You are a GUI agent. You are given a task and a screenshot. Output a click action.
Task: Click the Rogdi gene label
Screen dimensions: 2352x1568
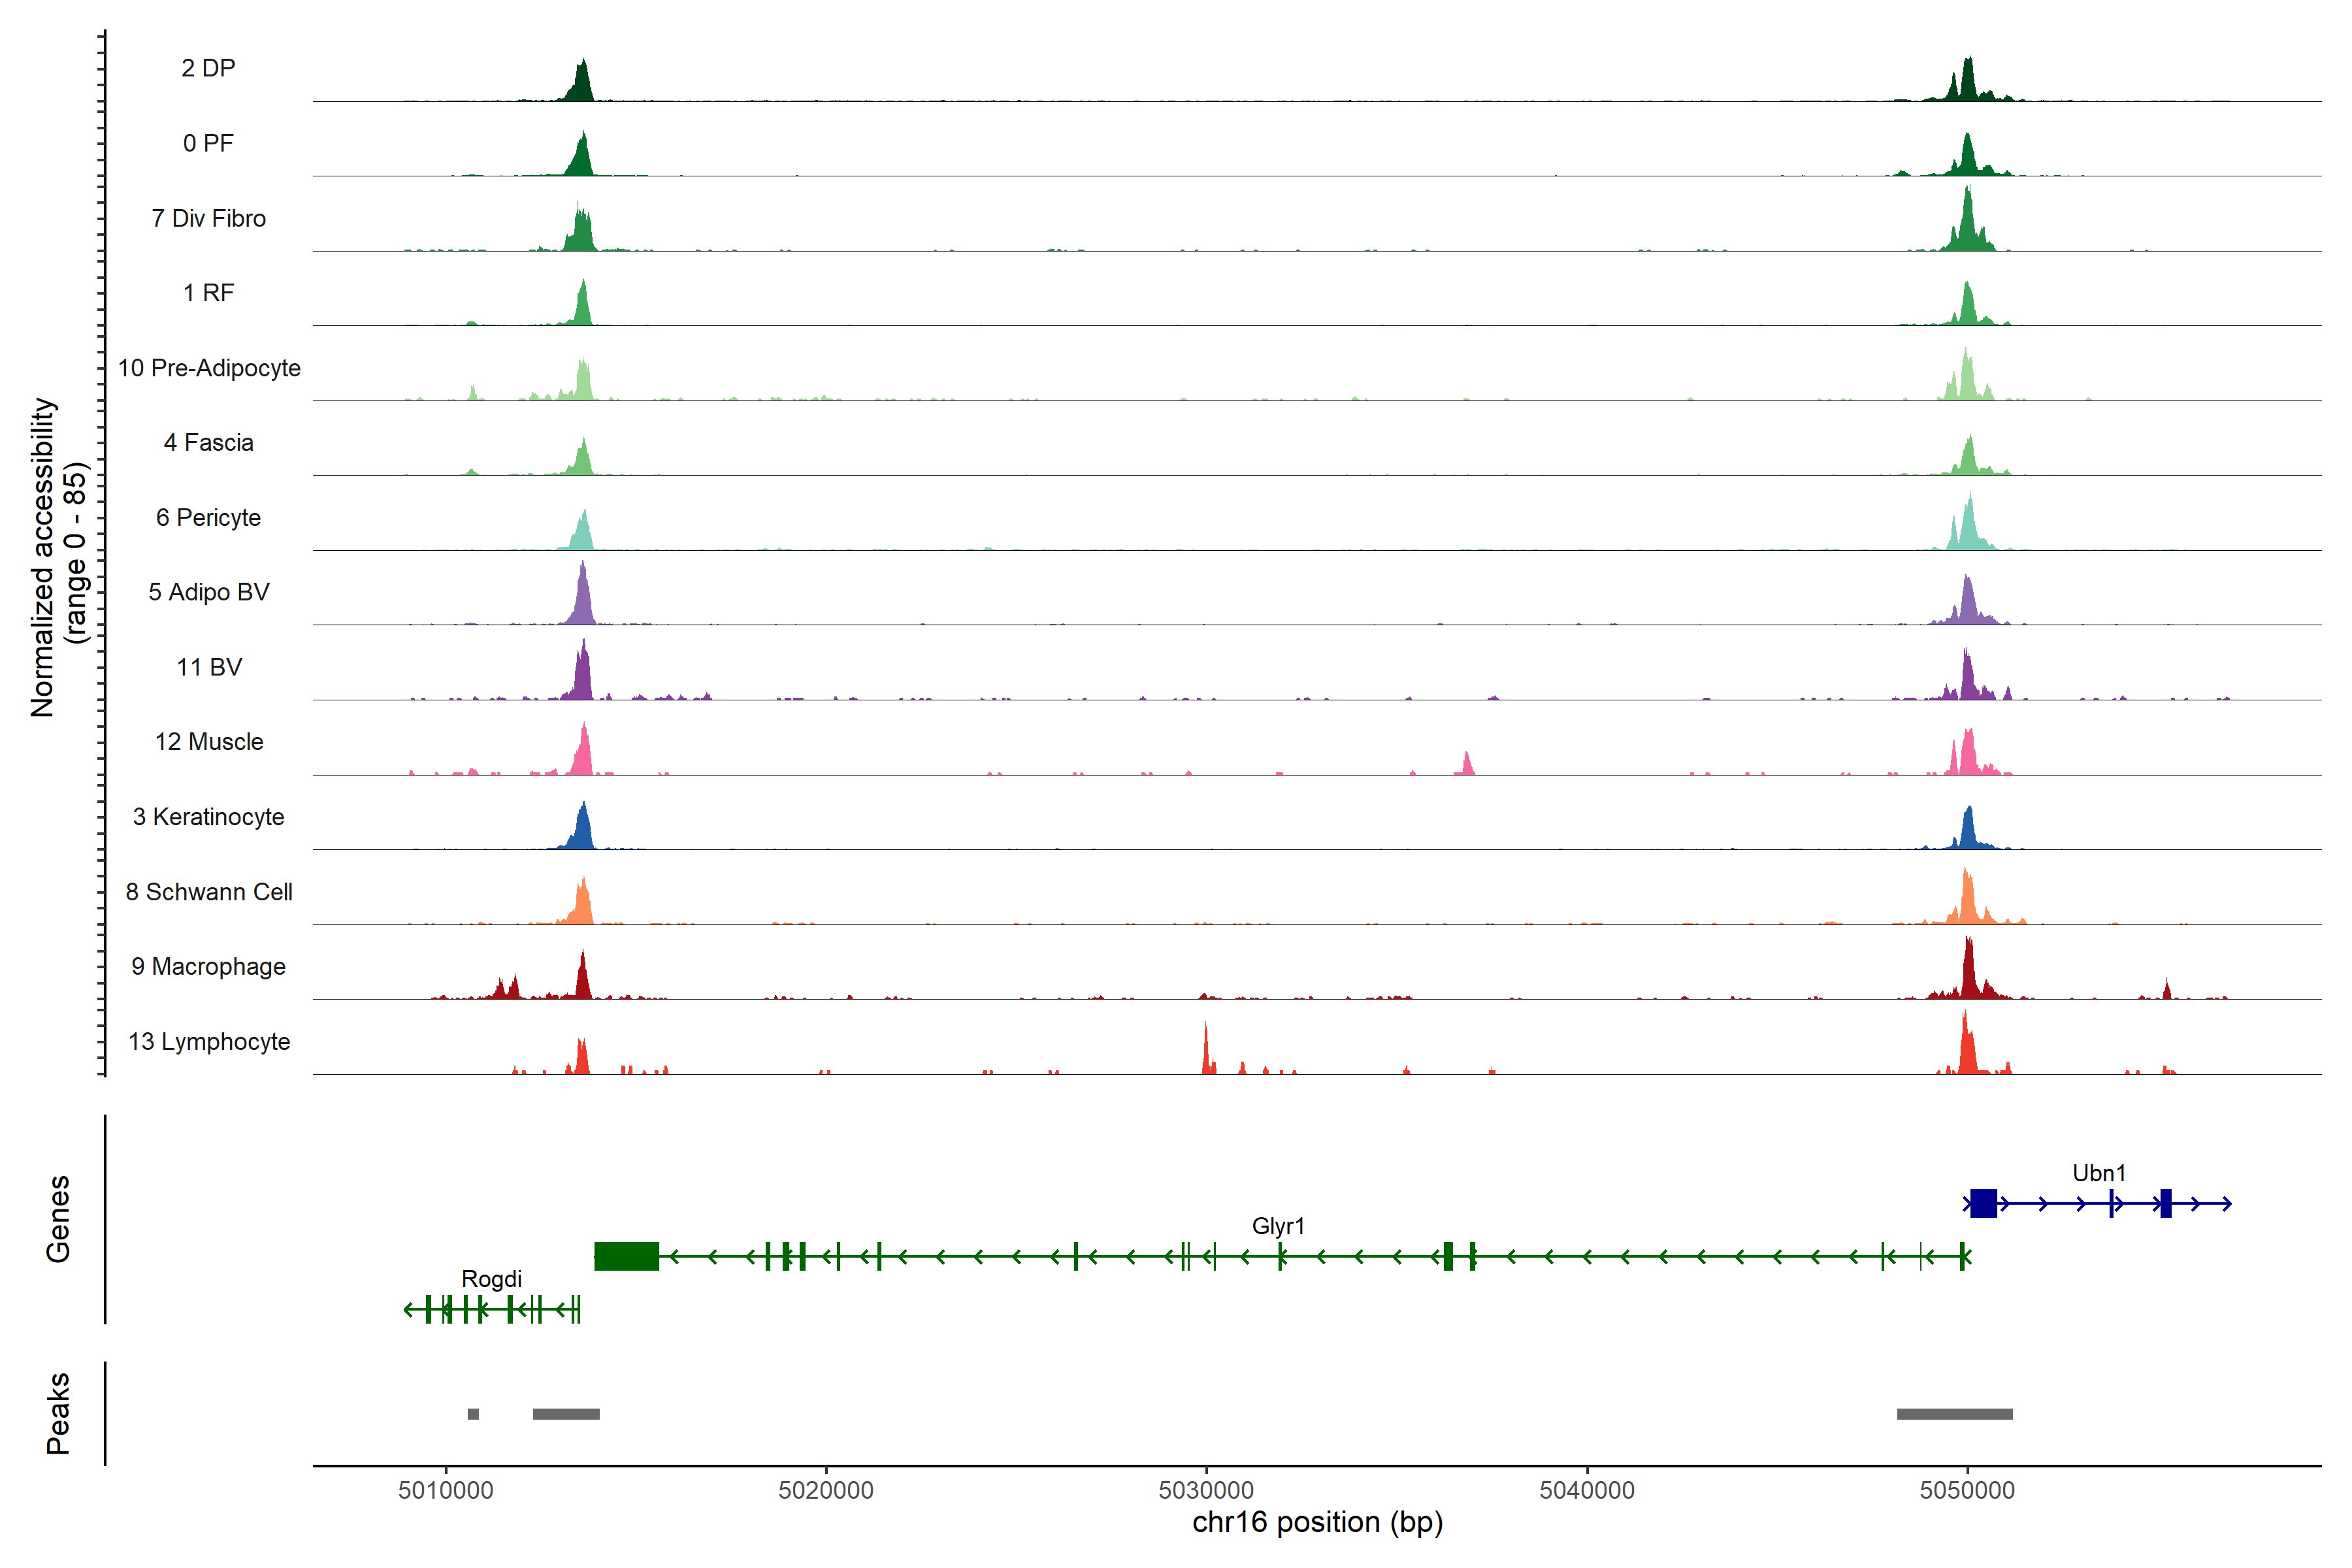coord(491,1279)
